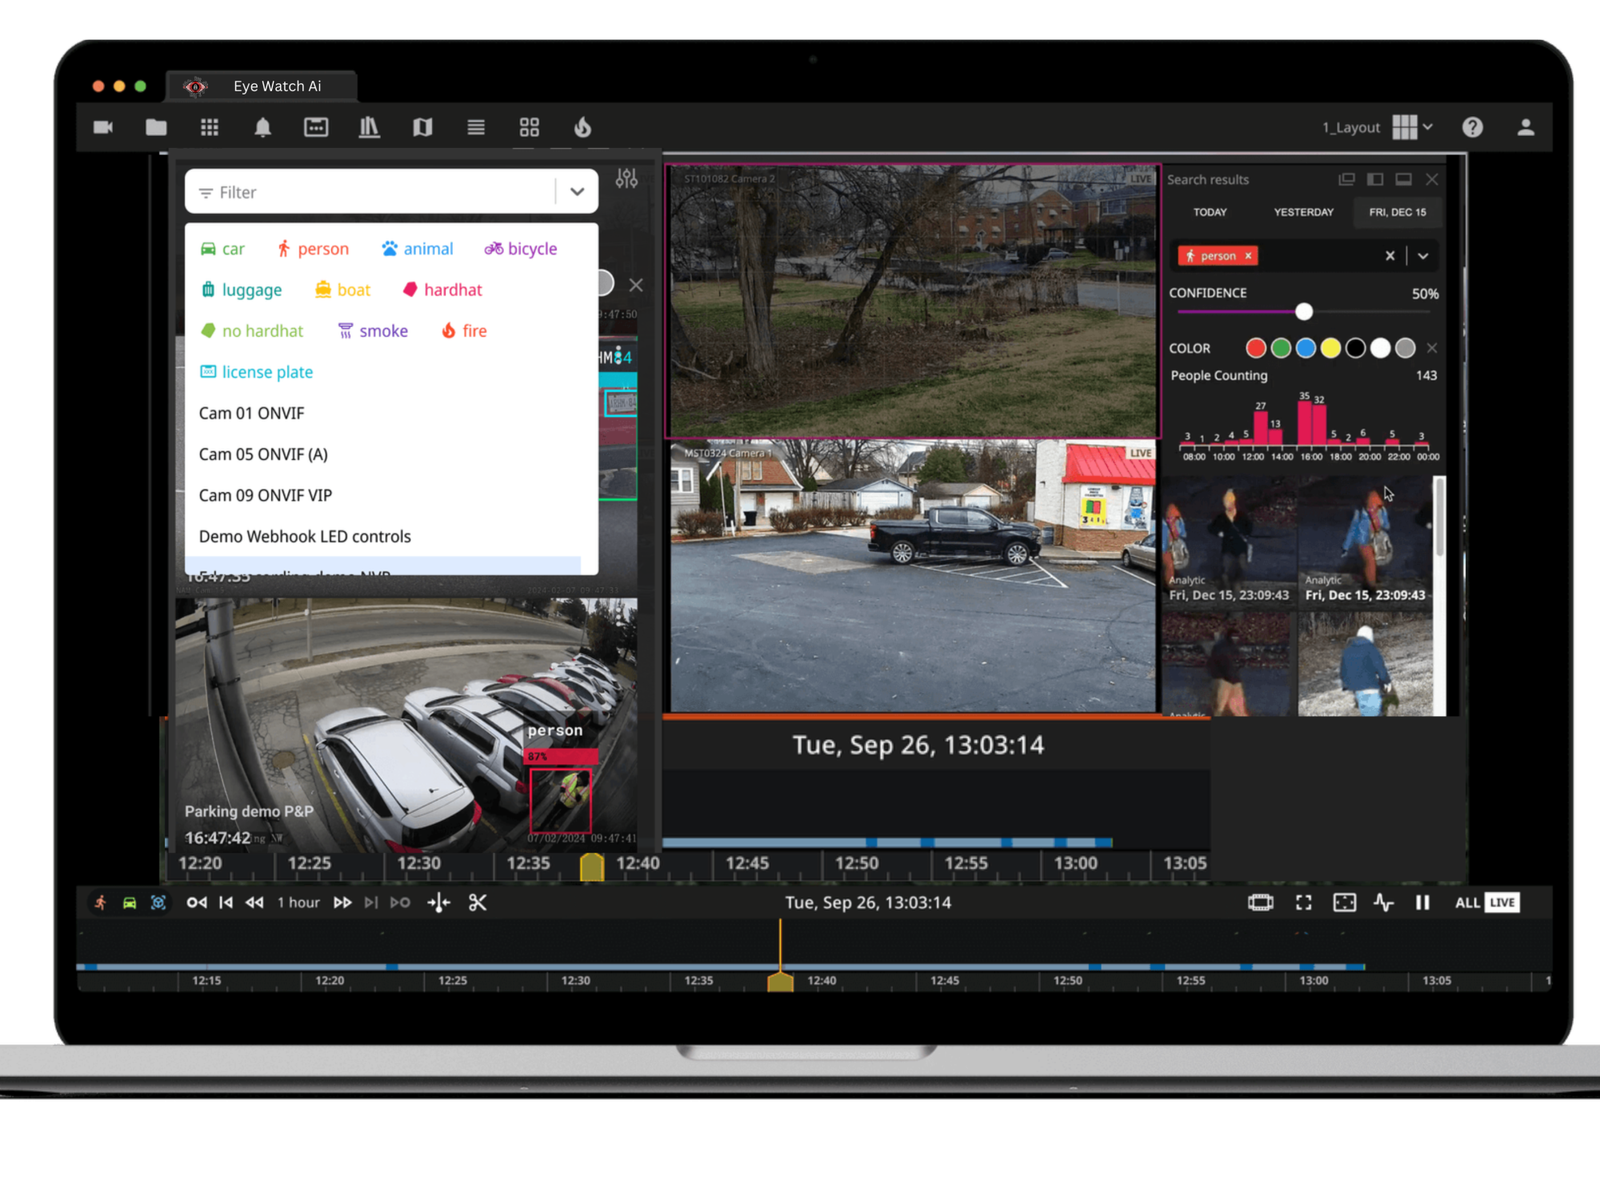The width and height of the screenshot is (1600, 1200).
Task: Pause the video playback
Action: pyautogui.click(x=1422, y=903)
